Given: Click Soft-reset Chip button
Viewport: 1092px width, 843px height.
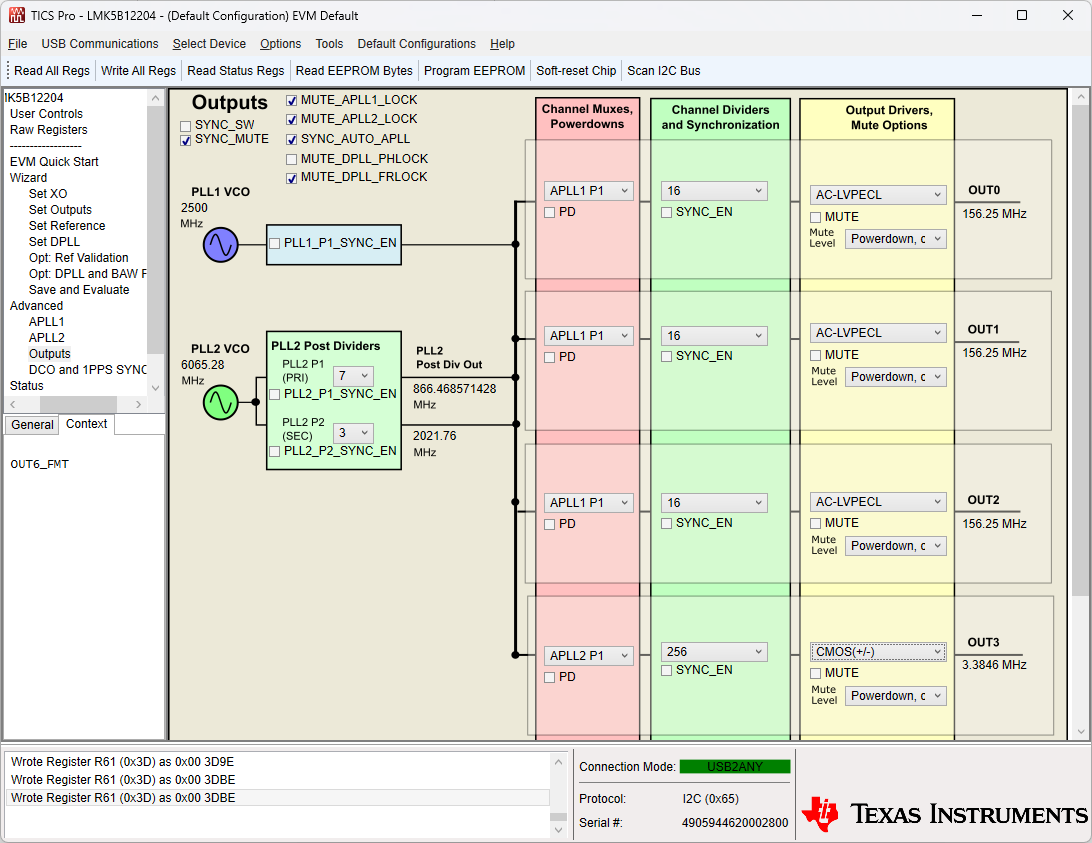Looking at the screenshot, I should click(576, 71).
